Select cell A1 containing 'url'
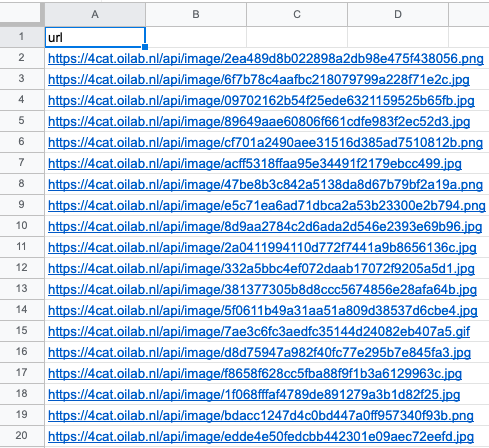The width and height of the screenshot is (489, 448). pos(95,37)
